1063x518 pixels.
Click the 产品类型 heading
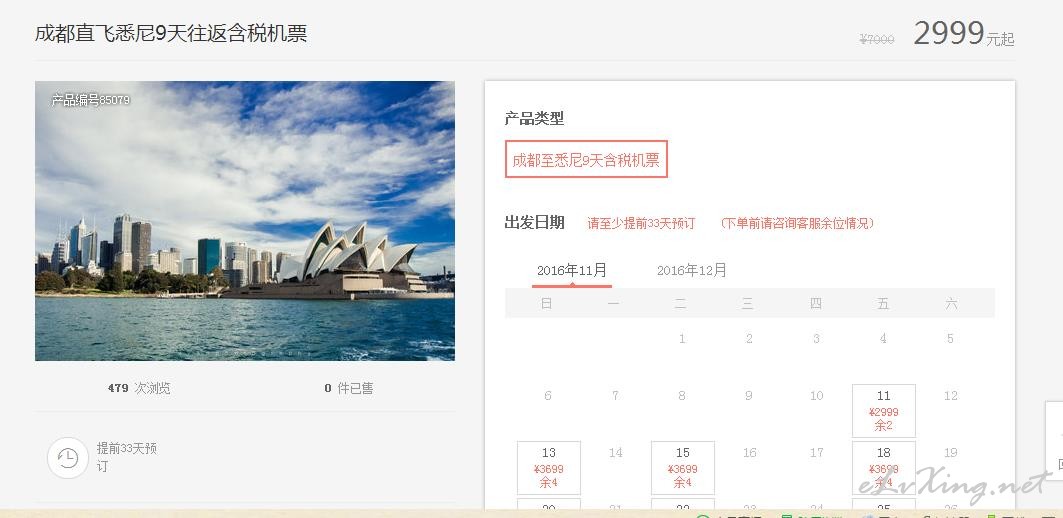534,119
